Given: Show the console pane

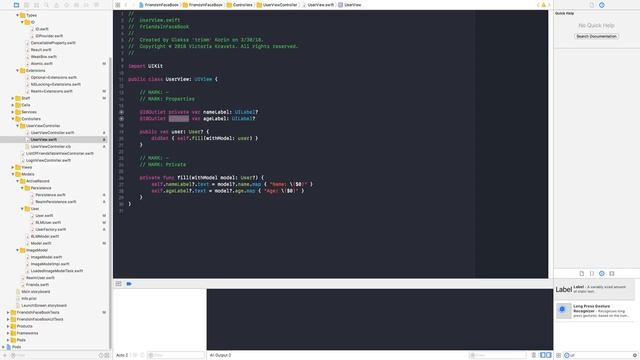Looking at the screenshot, I should [x=549, y=355].
